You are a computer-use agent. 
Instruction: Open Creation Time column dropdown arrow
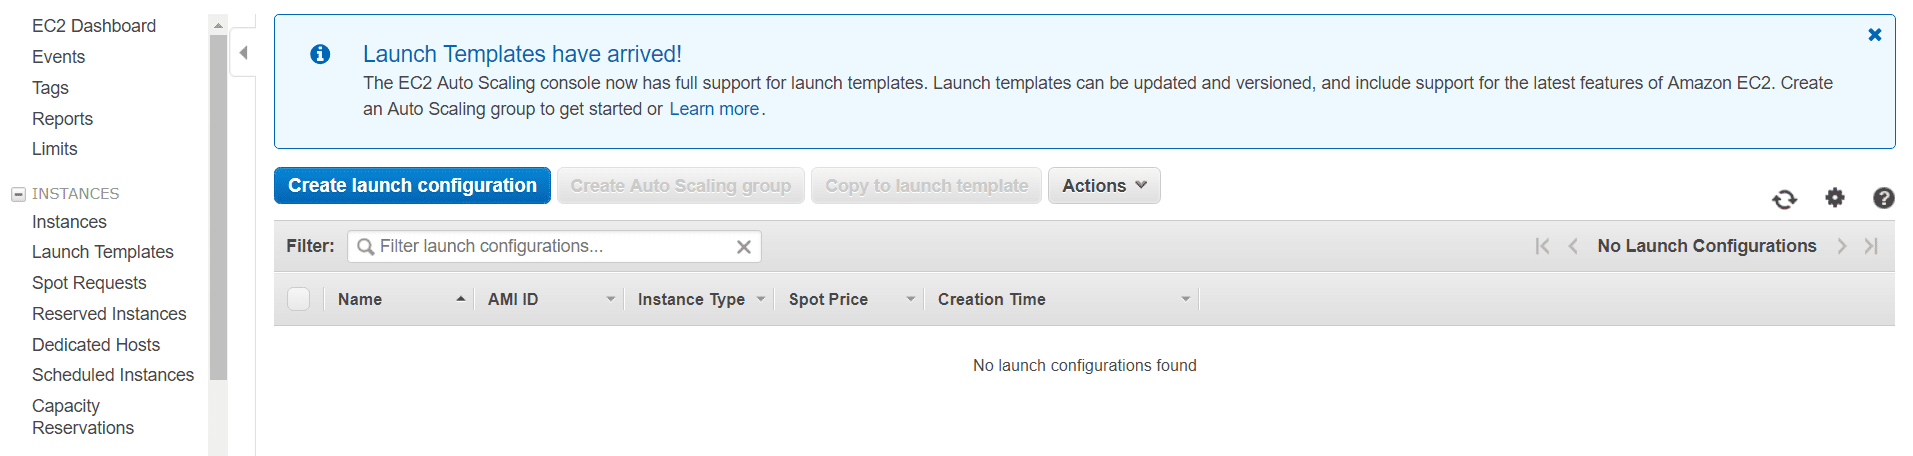pos(1185,299)
